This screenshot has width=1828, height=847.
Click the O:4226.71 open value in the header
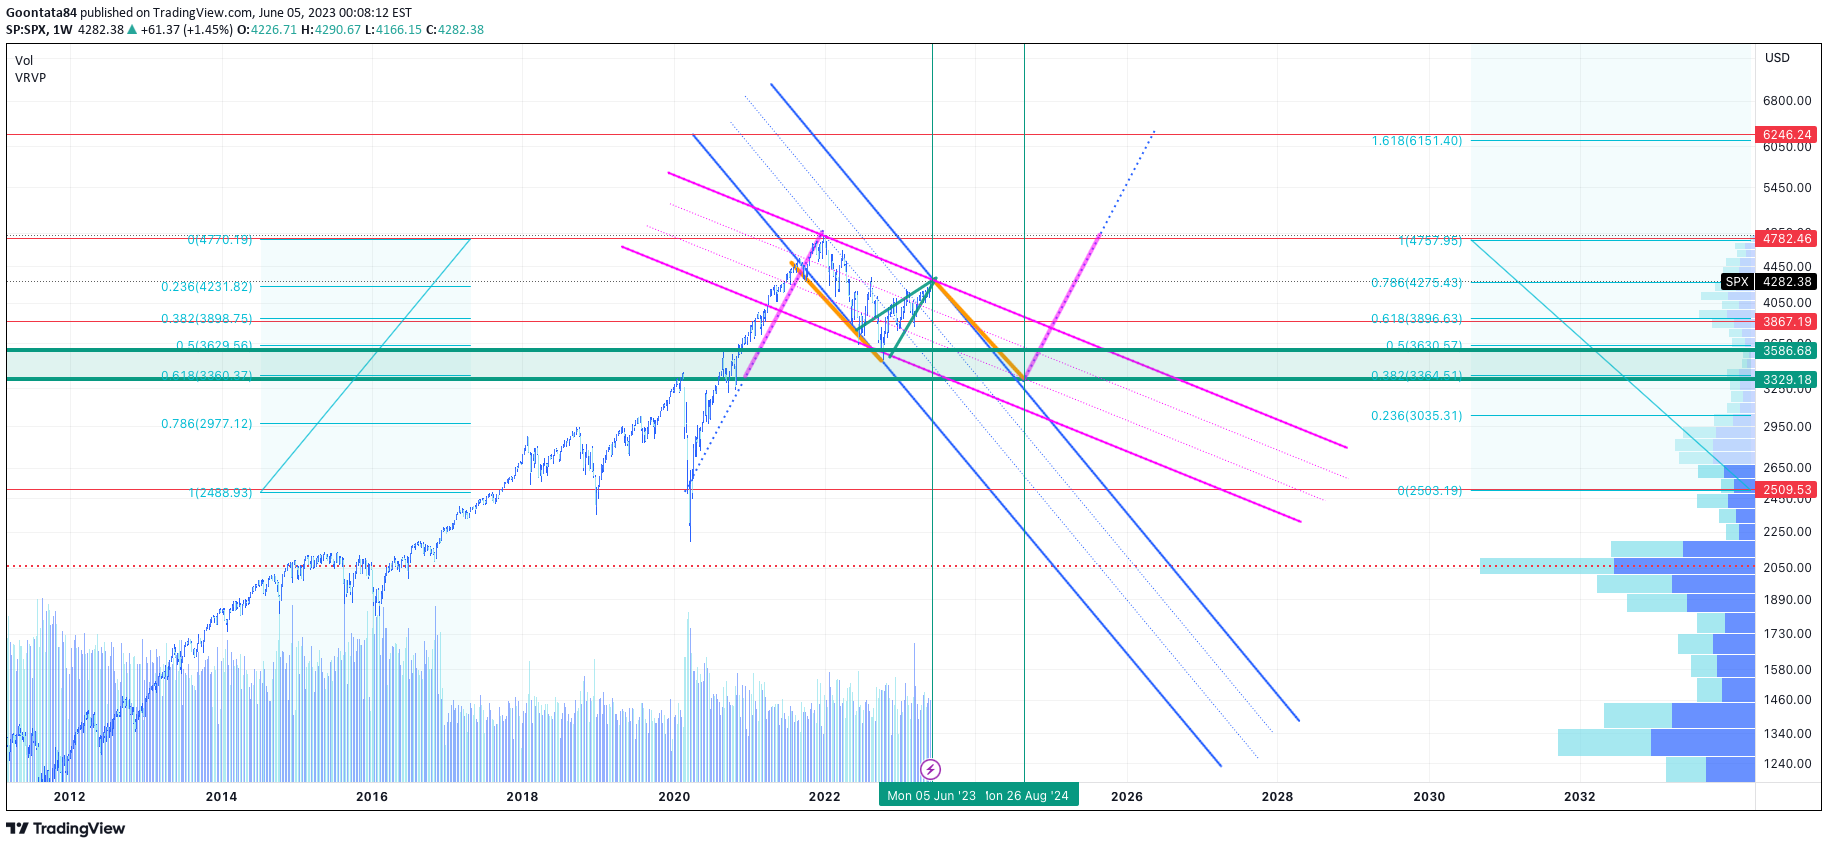coord(267,30)
